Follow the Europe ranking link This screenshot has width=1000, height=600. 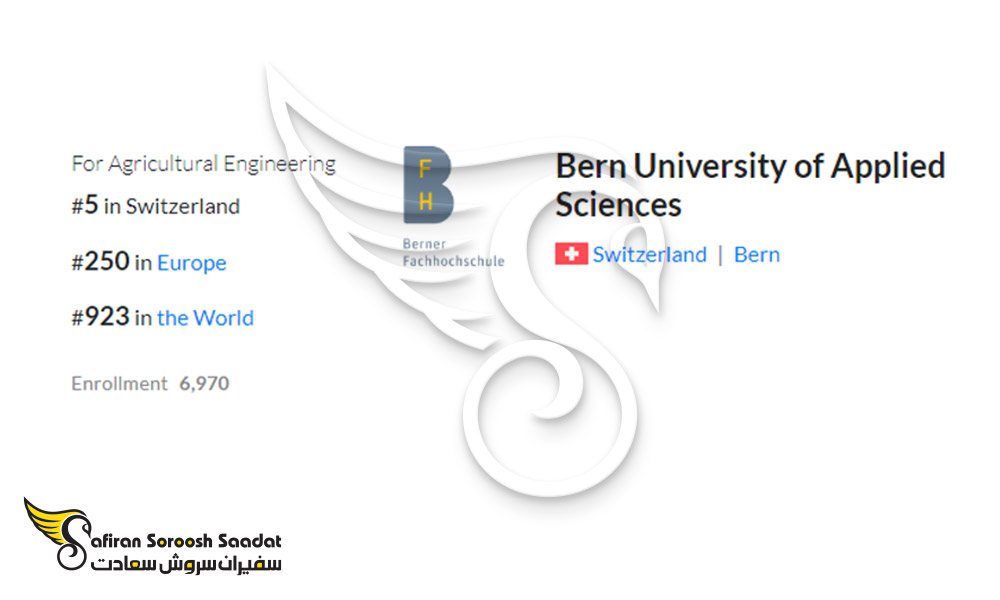click(191, 263)
